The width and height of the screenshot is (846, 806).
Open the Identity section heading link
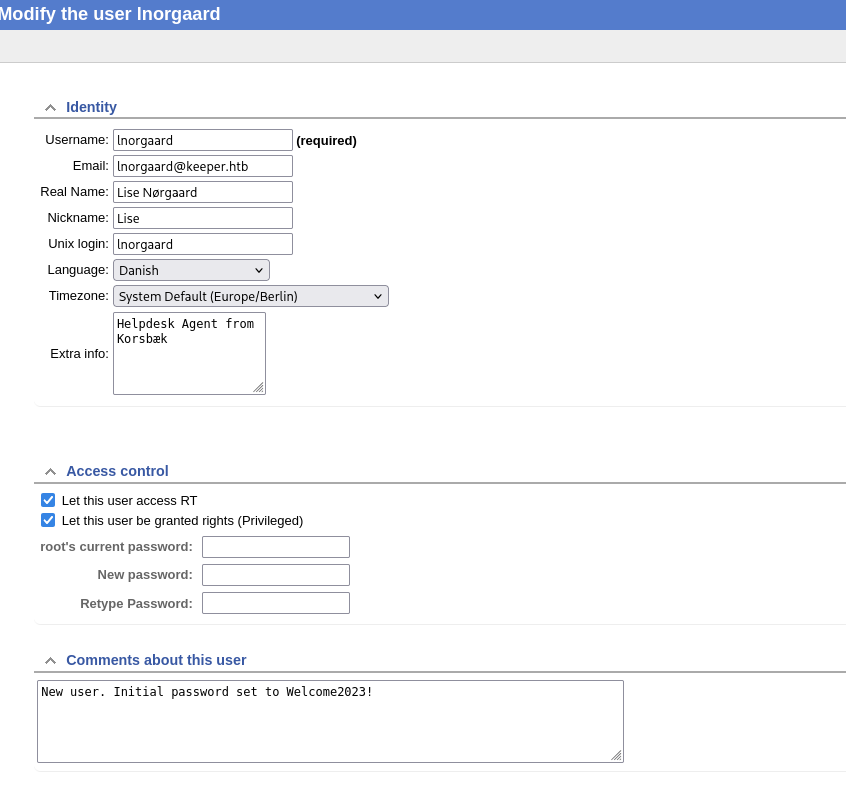[x=91, y=107]
